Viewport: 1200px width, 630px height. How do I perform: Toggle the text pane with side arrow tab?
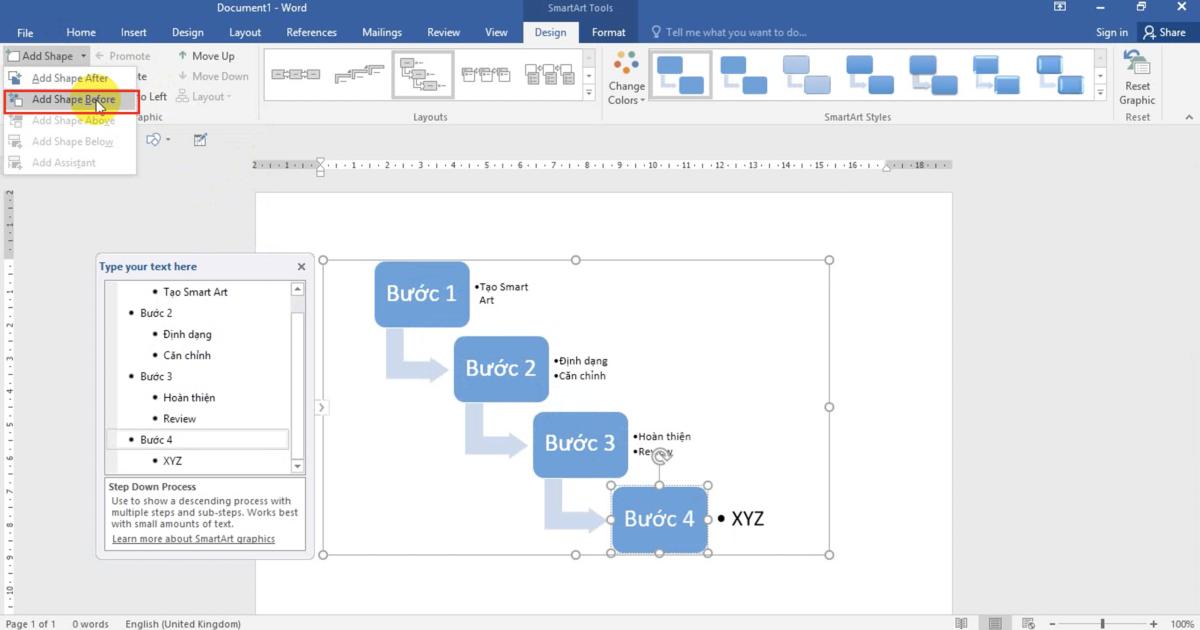pyautogui.click(x=321, y=407)
